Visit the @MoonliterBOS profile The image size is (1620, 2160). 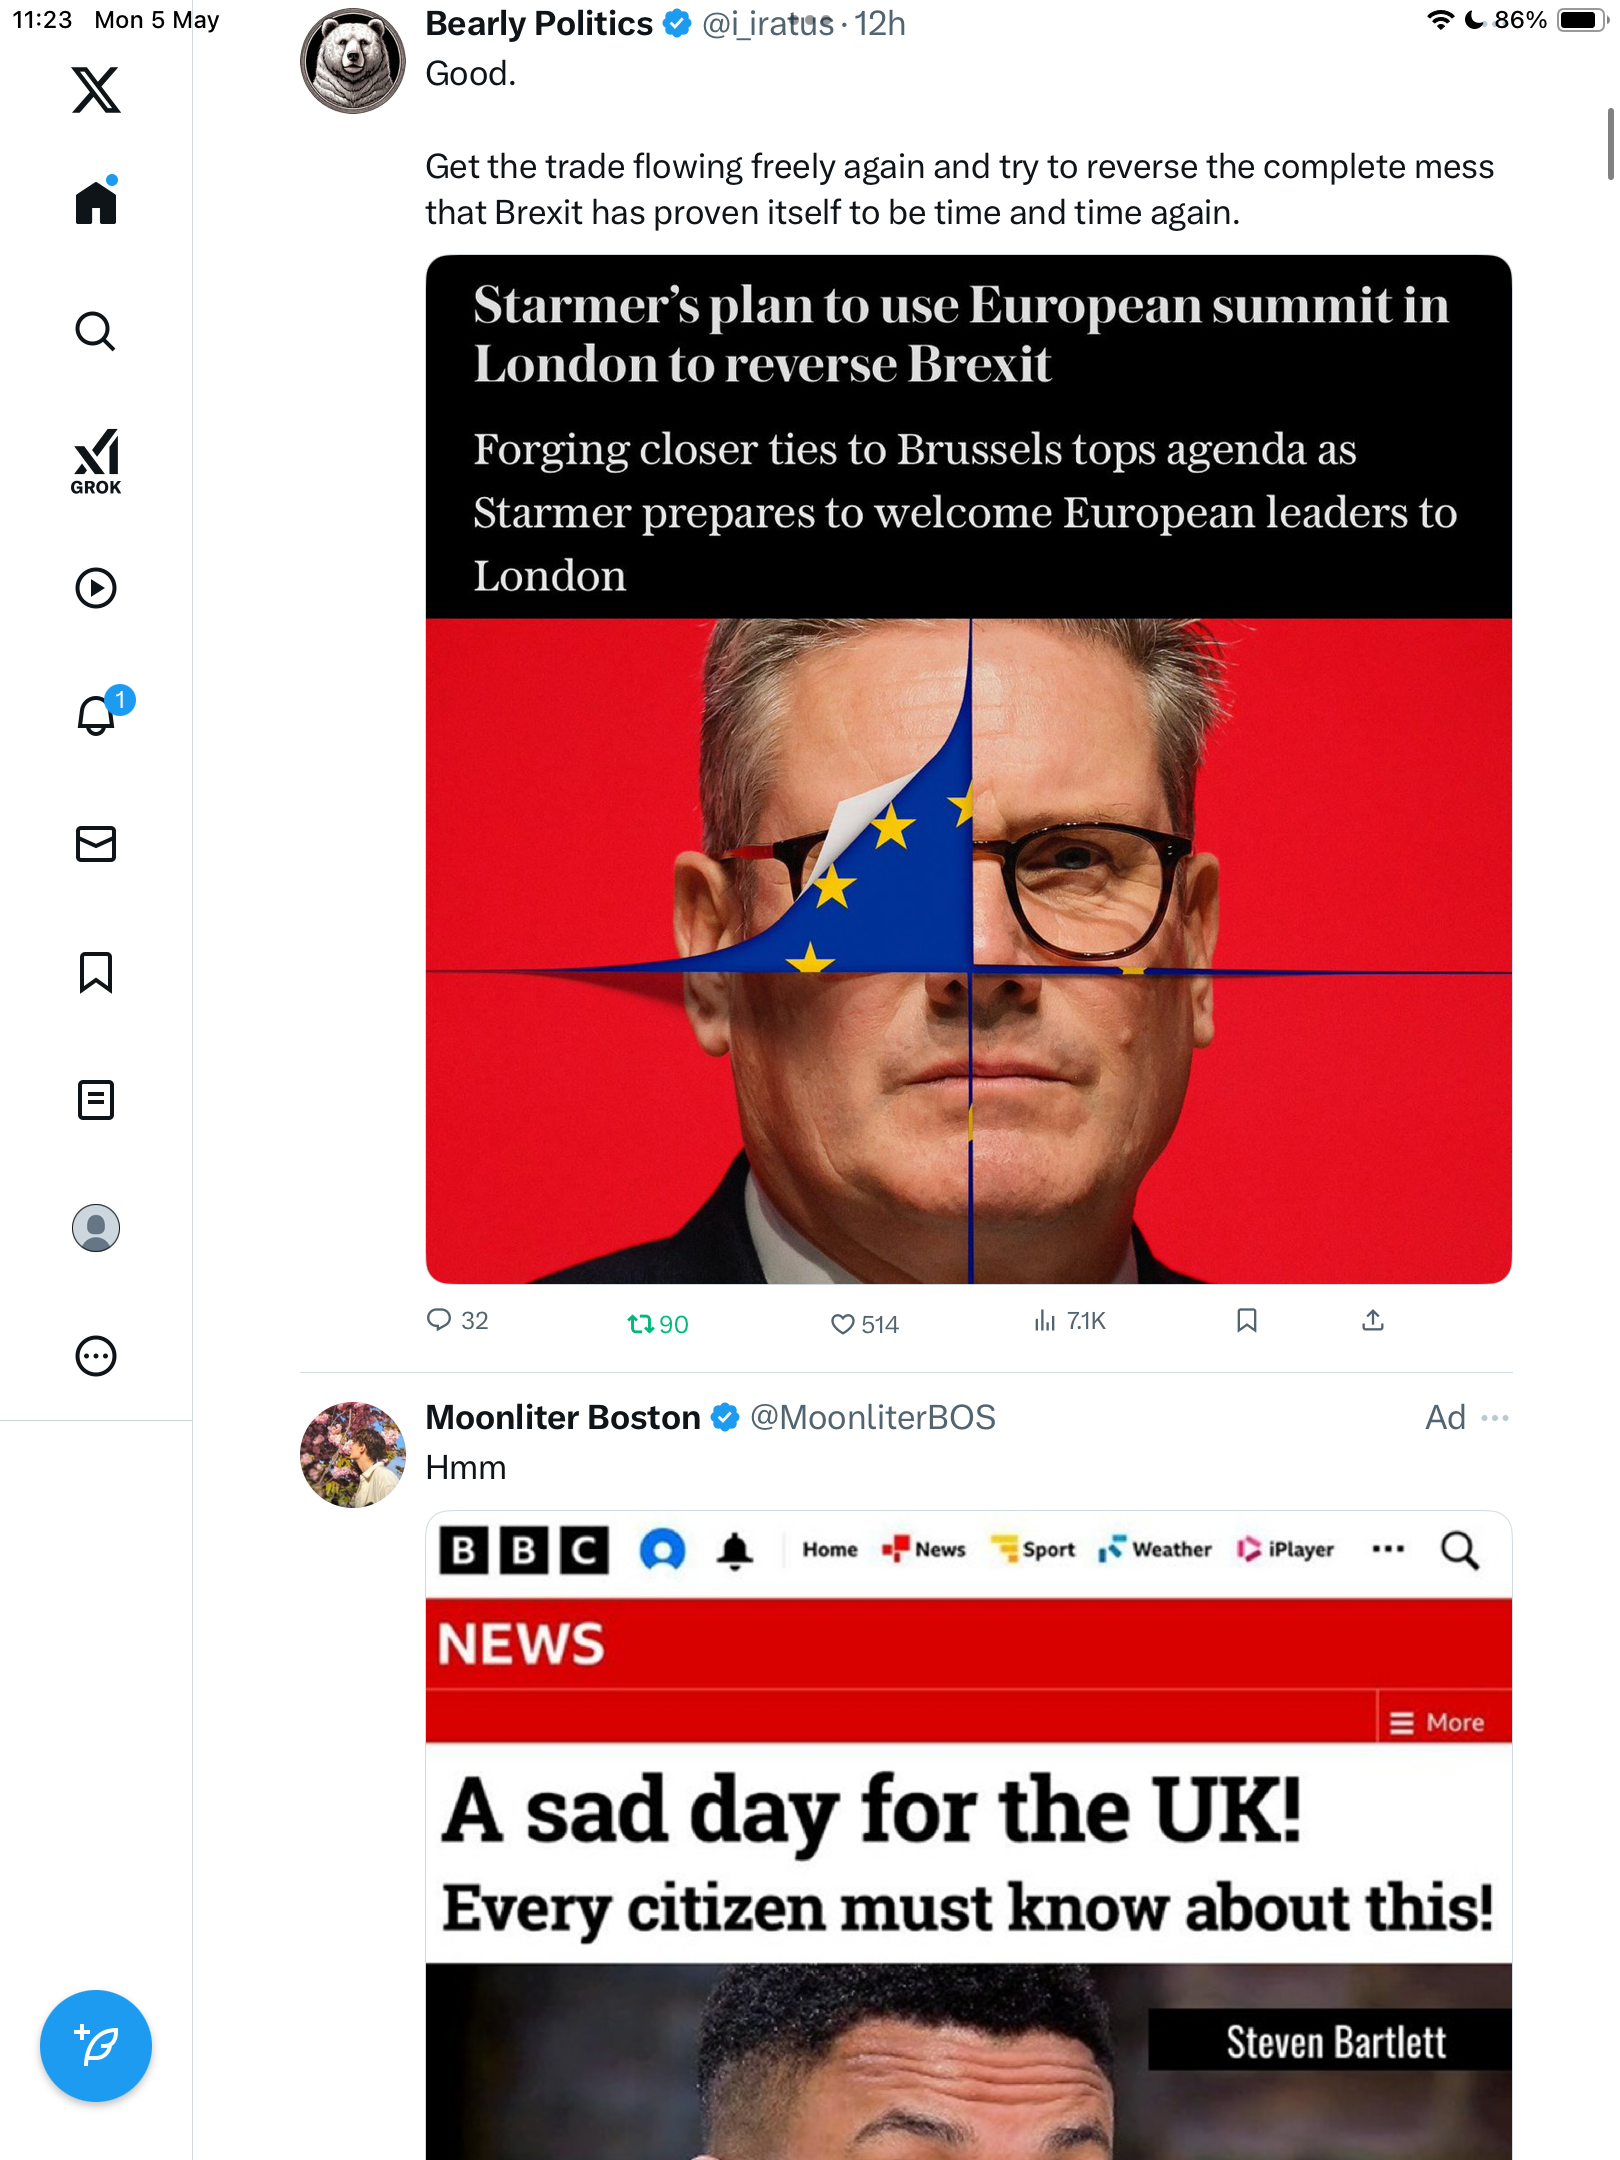(873, 1418)
